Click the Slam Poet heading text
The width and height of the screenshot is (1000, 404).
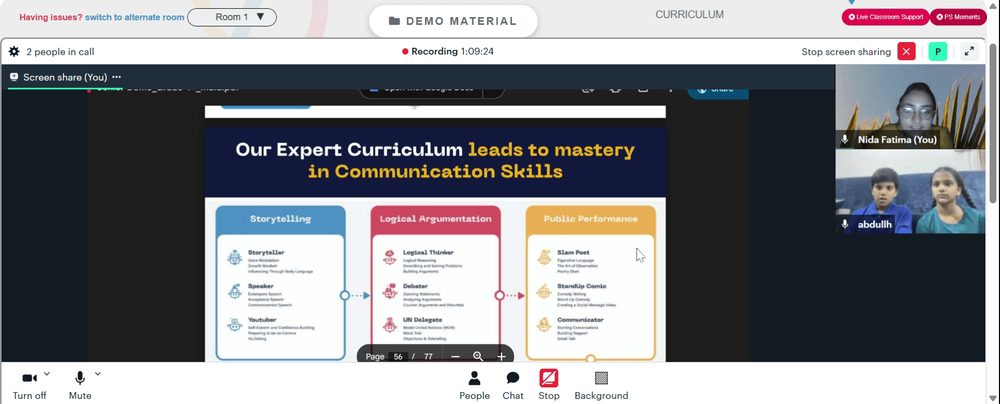573,252
